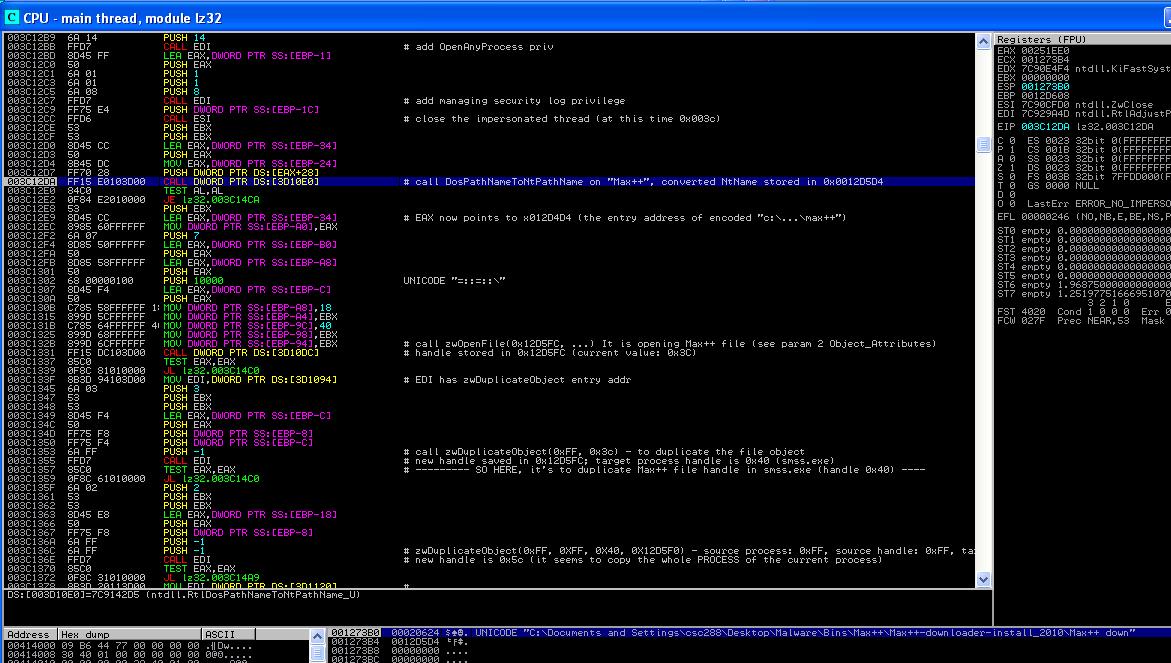
Task: Select the Z flag in the registers pane
Action: pyautogui.click(x=1005, y=167)
